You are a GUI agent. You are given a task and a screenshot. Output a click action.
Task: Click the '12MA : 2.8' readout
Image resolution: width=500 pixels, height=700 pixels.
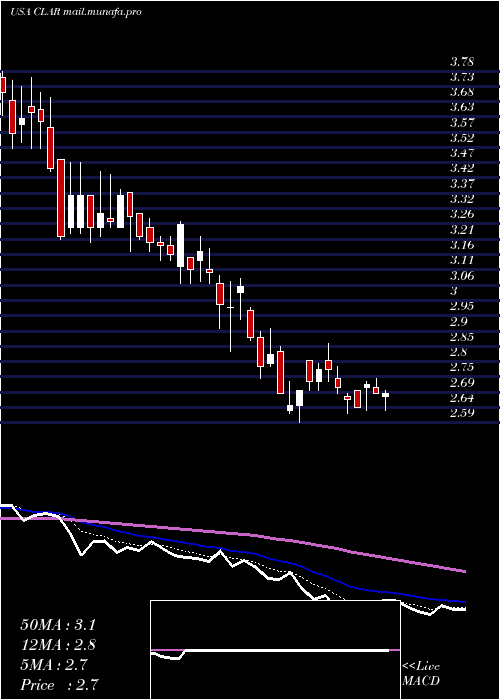58,645
